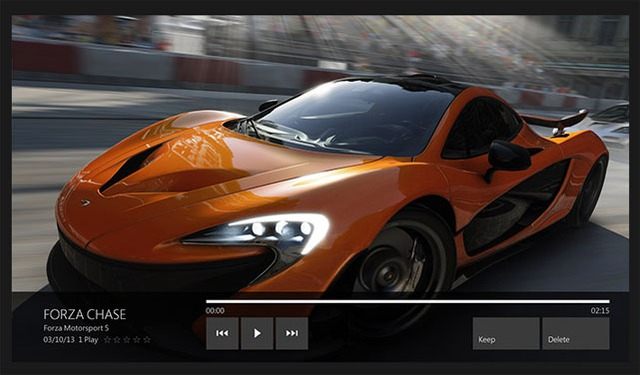Skip to the previous clip
The image size is (640, 375).
click(222, 333)
